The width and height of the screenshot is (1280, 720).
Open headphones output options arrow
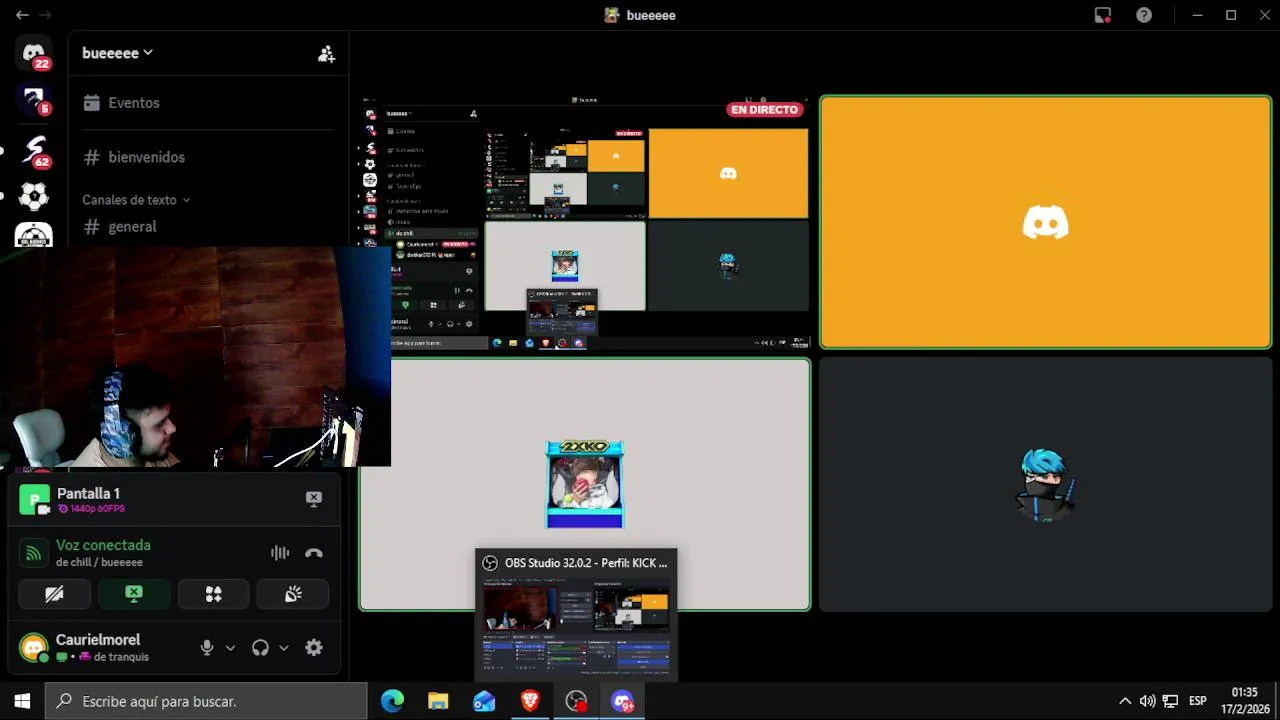(284, 647)
